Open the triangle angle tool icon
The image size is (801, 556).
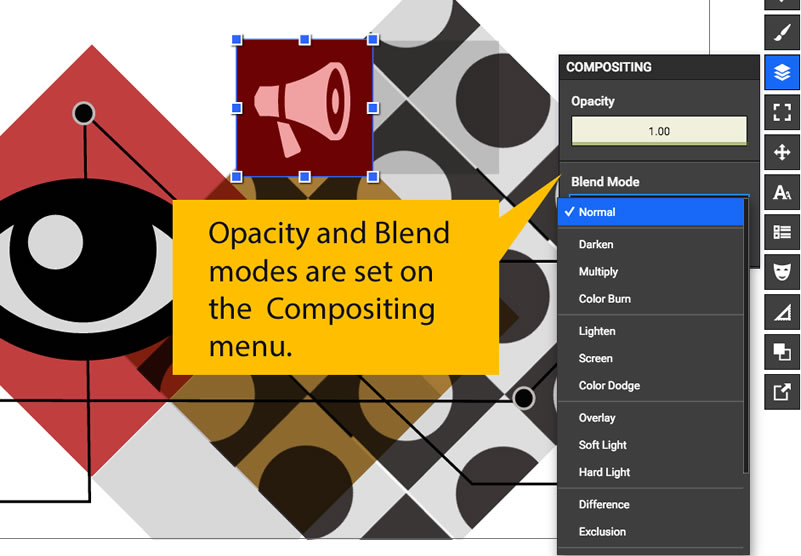tap(781, 312)
